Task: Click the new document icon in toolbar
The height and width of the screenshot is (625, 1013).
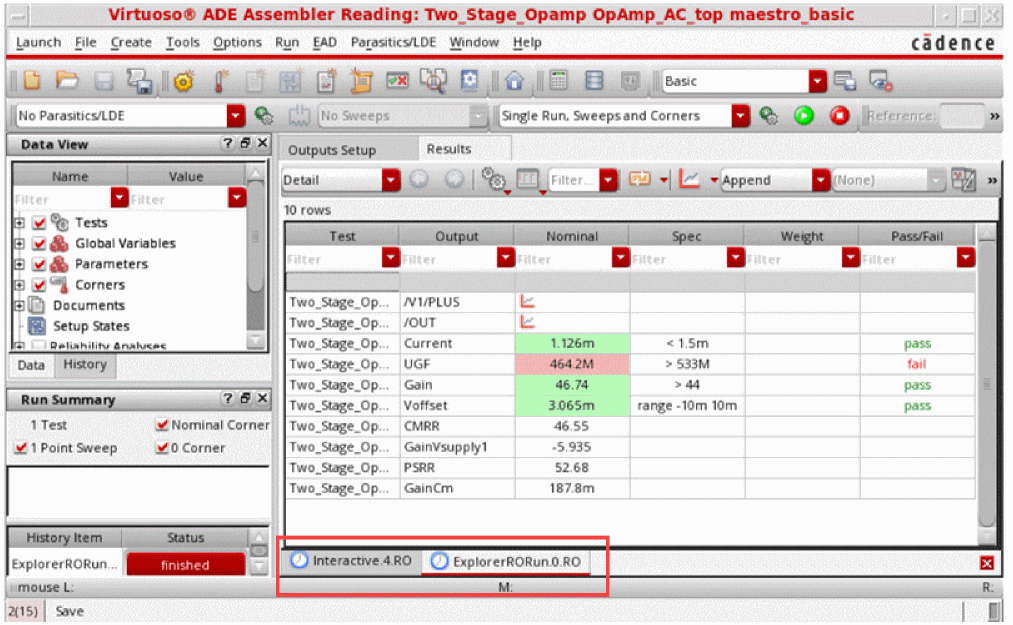Action: (33, 81)
